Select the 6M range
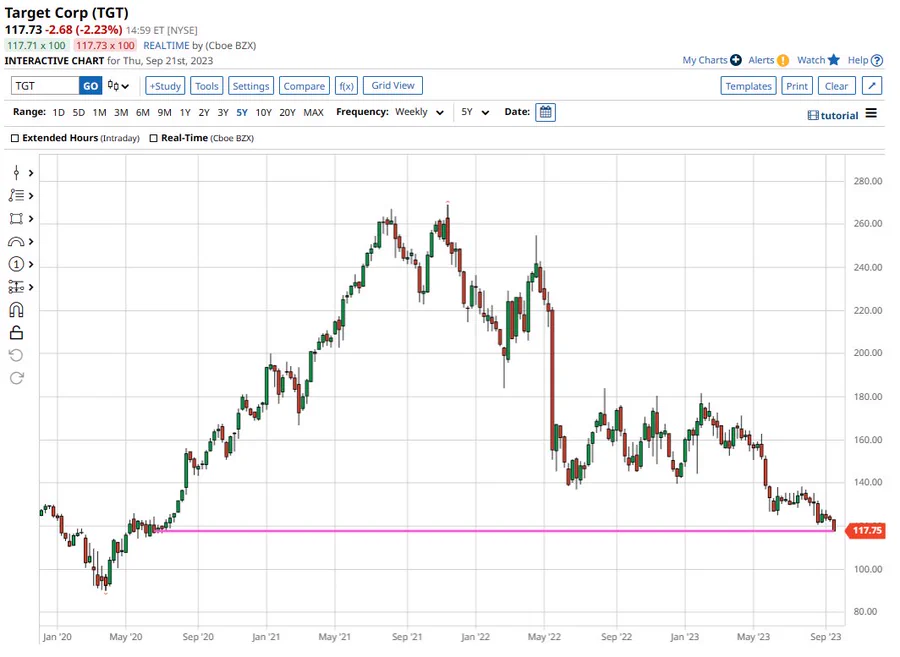 142,112
